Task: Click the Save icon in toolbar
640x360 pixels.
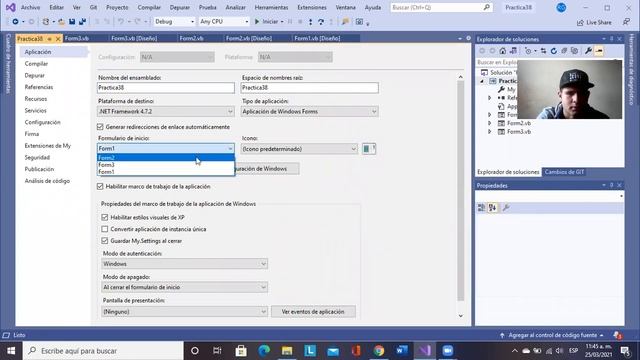Action: (x=72, y=22)
